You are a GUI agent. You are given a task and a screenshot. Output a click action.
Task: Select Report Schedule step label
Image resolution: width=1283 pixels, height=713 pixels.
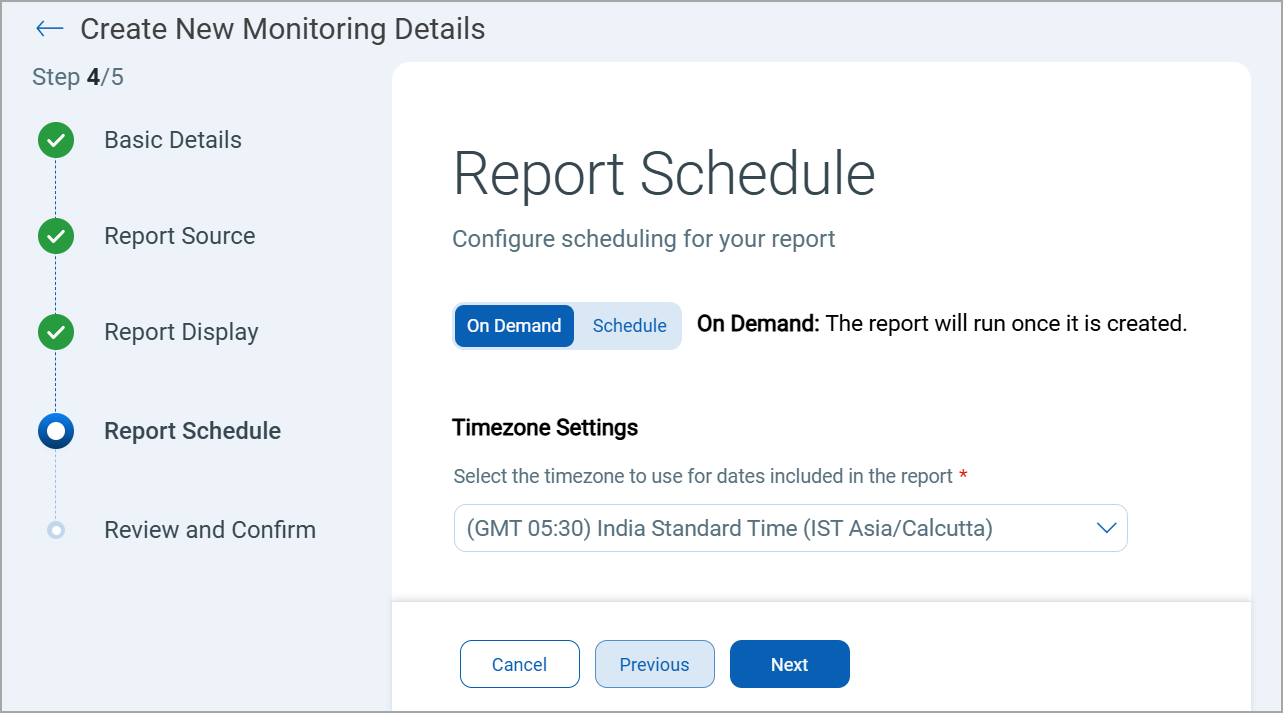[192, 431]
